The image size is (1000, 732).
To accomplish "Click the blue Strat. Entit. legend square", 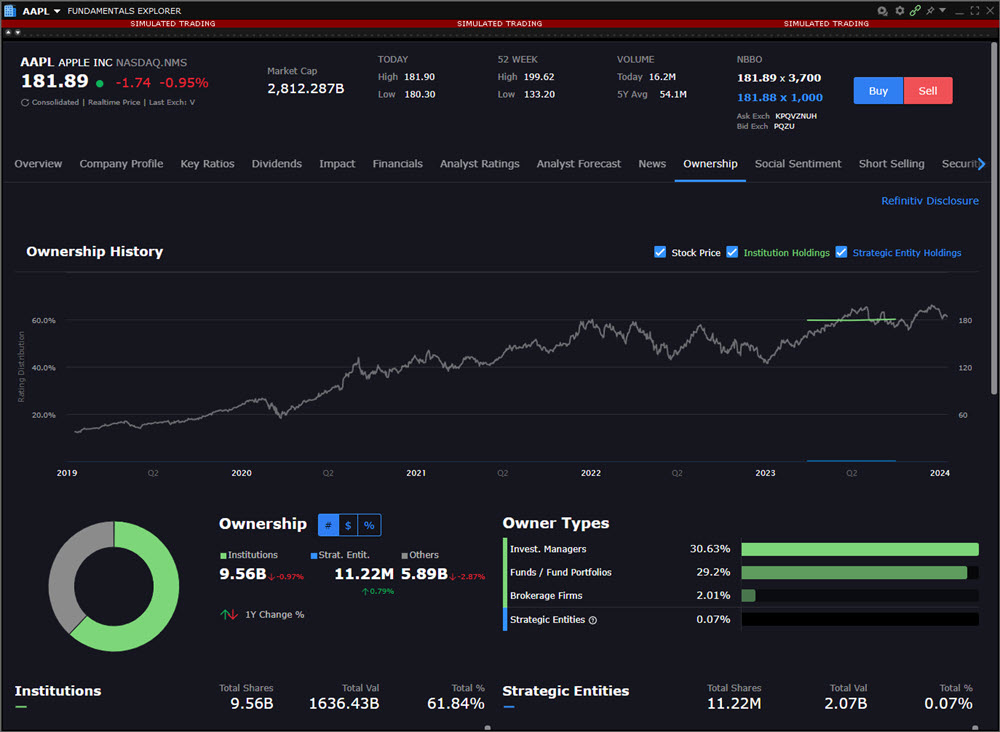I will coord(314,556).
